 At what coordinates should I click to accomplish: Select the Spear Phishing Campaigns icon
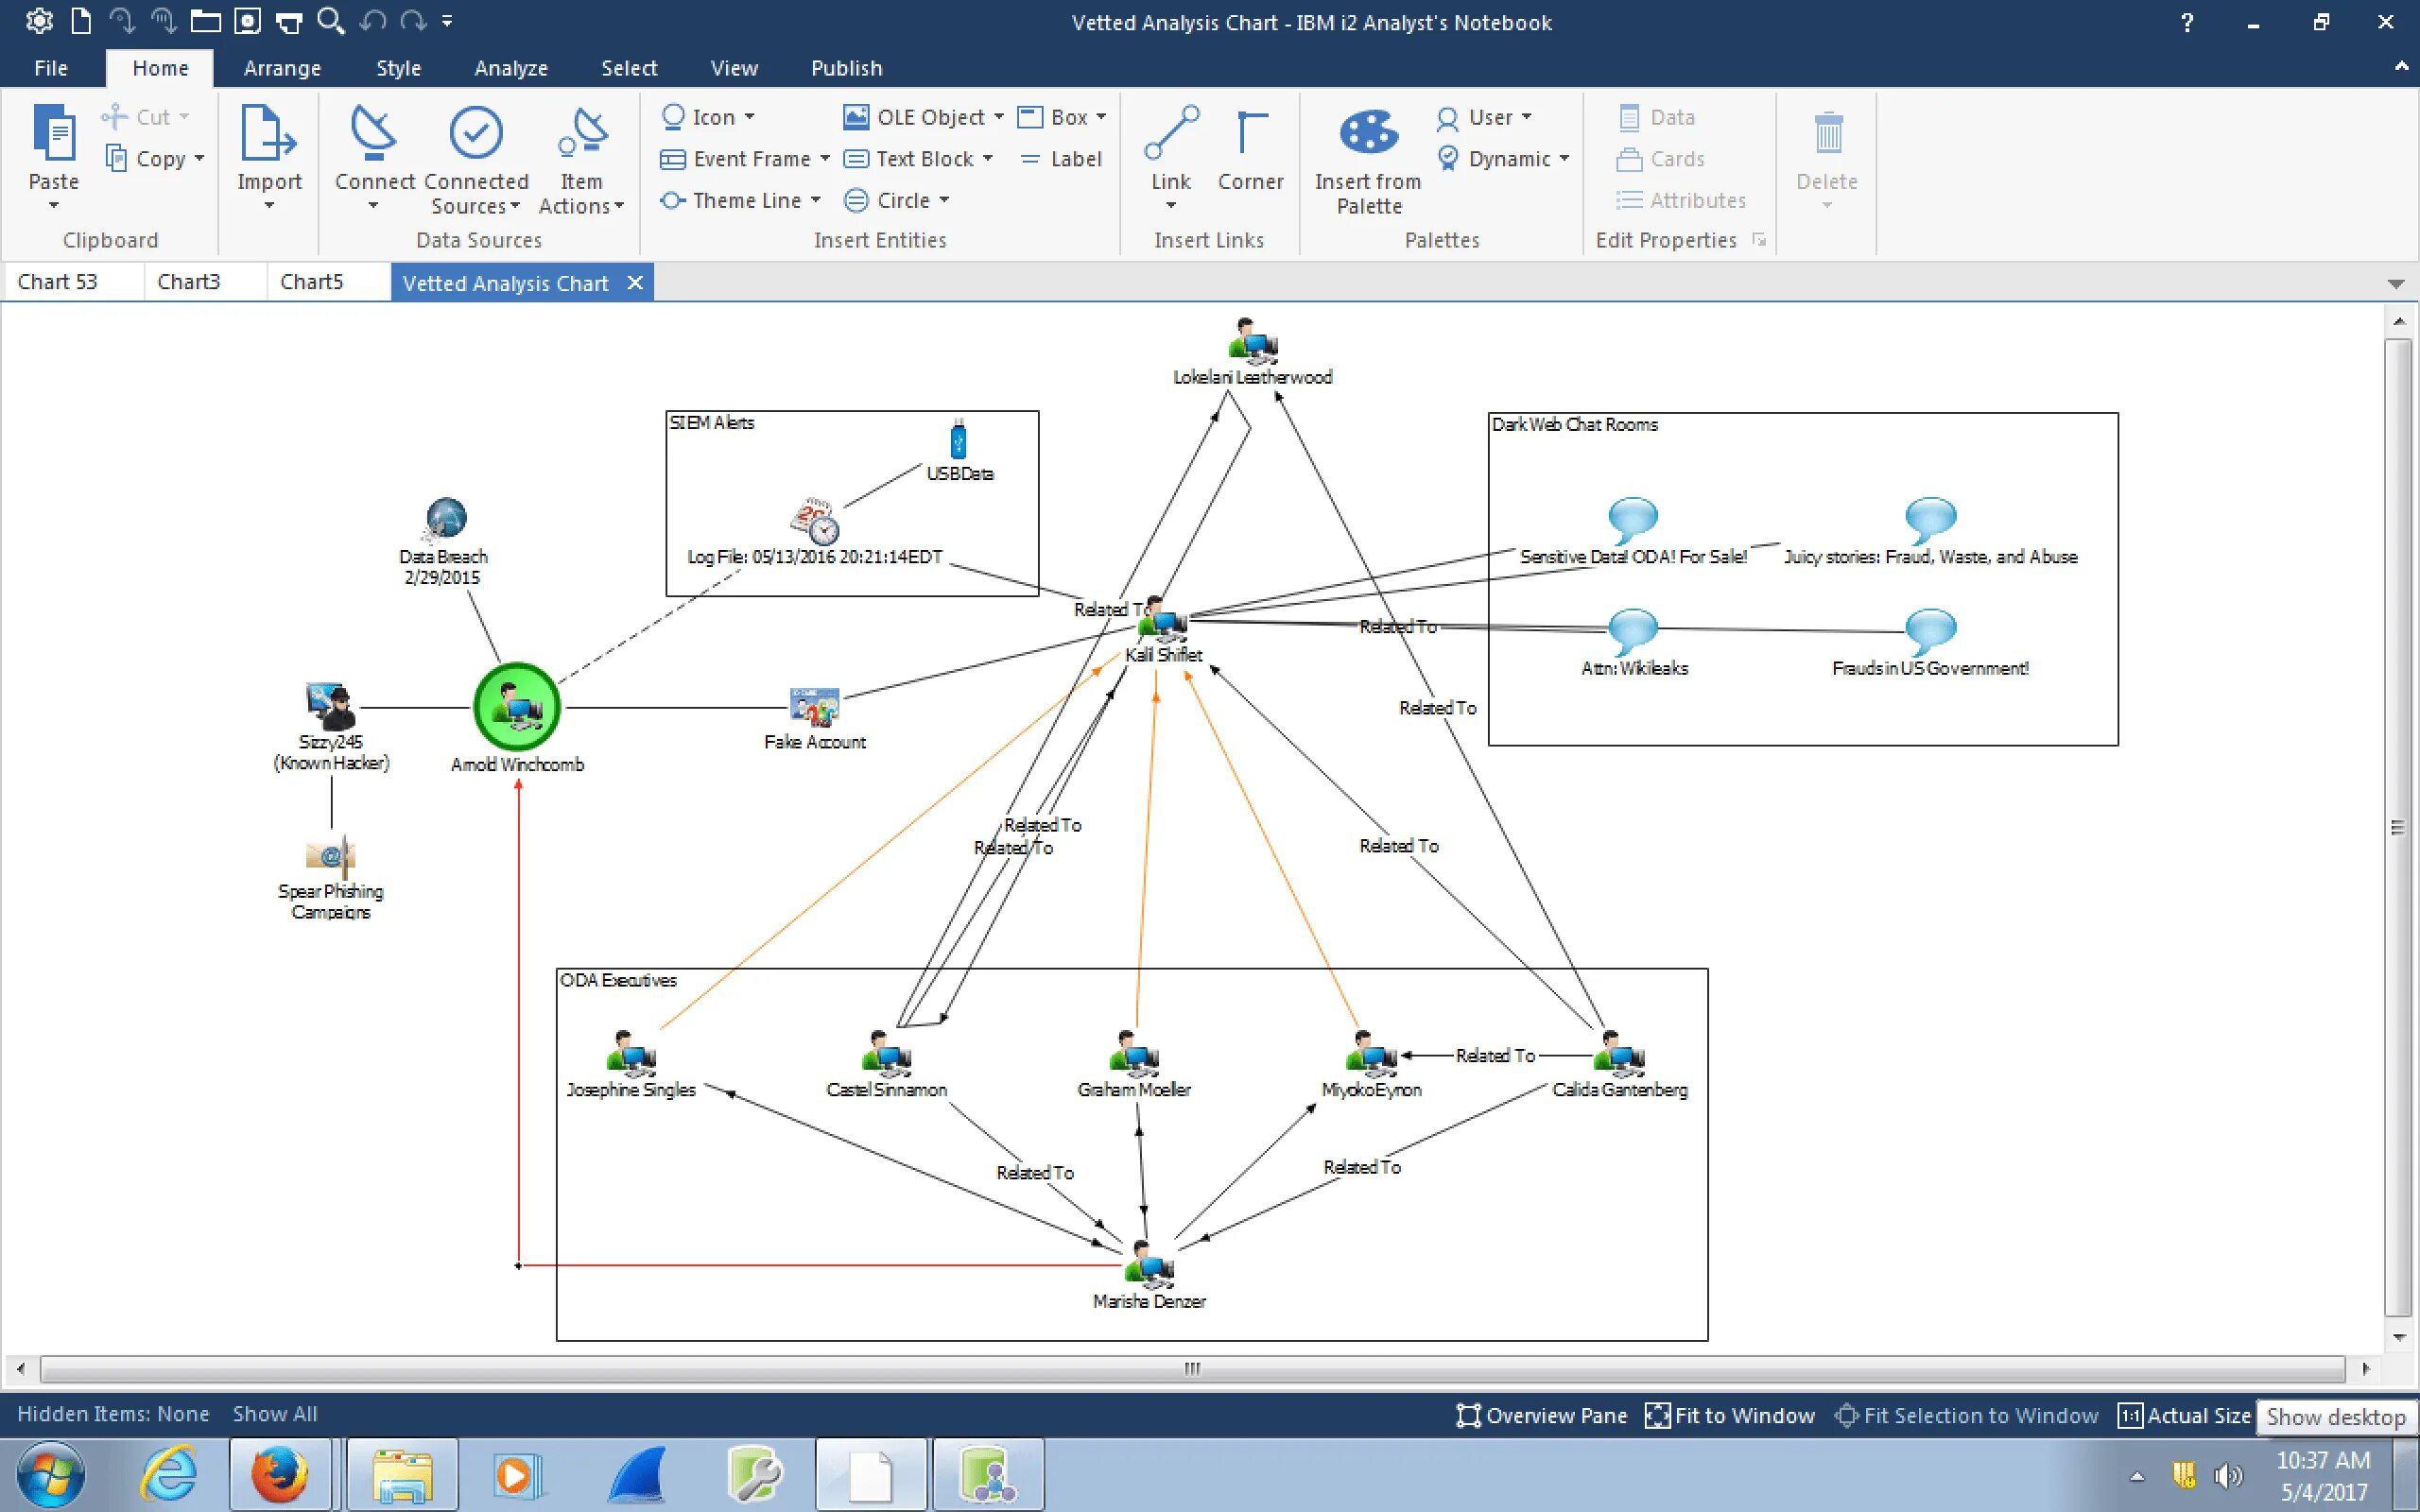[x=331, y=855]
